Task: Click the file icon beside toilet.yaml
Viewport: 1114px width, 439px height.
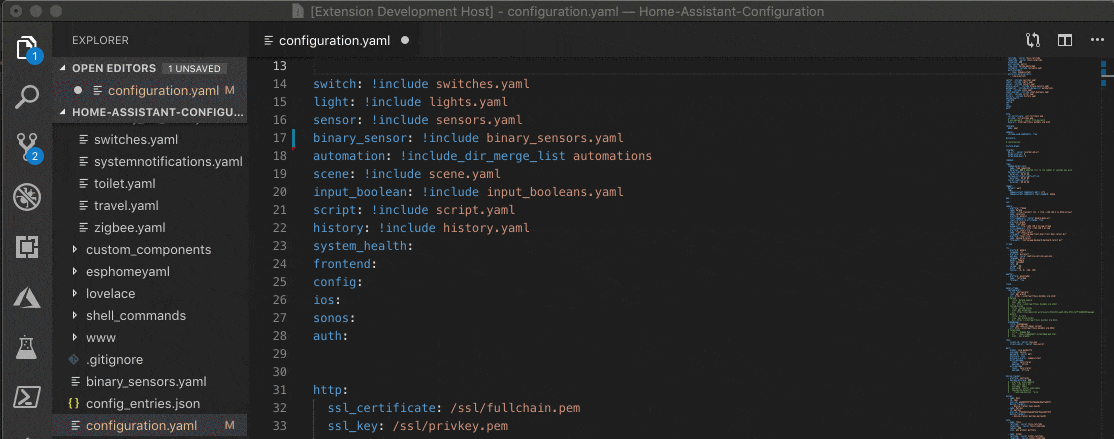Action: tap(84, 183)
